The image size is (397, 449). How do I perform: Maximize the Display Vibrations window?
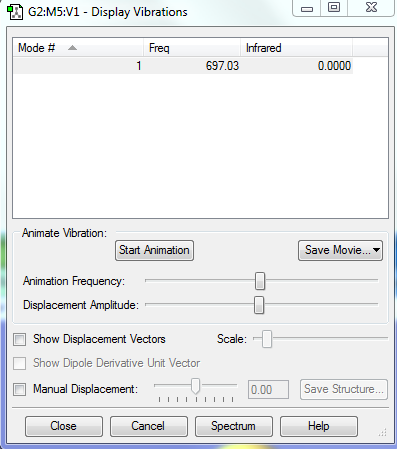[334, 8]
